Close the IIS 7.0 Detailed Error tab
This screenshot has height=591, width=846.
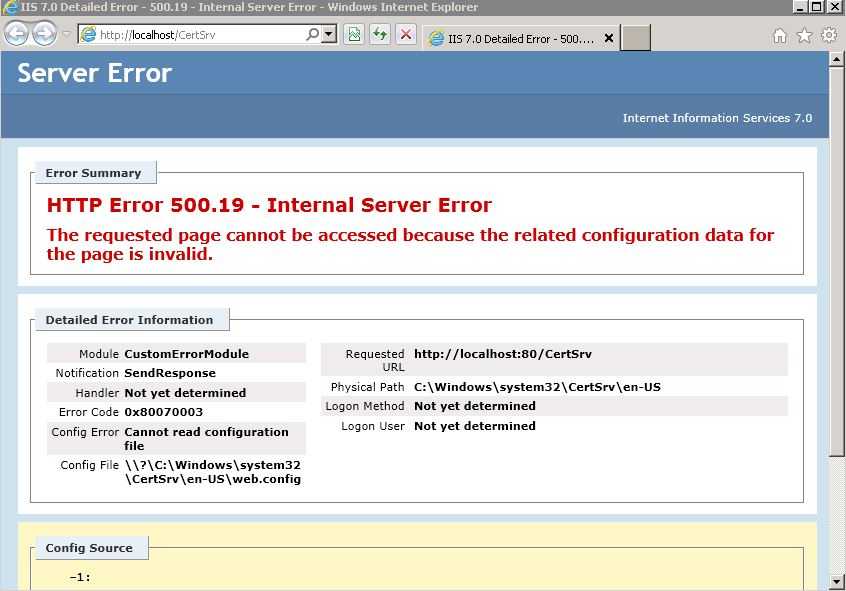click(x=609, y=38)
